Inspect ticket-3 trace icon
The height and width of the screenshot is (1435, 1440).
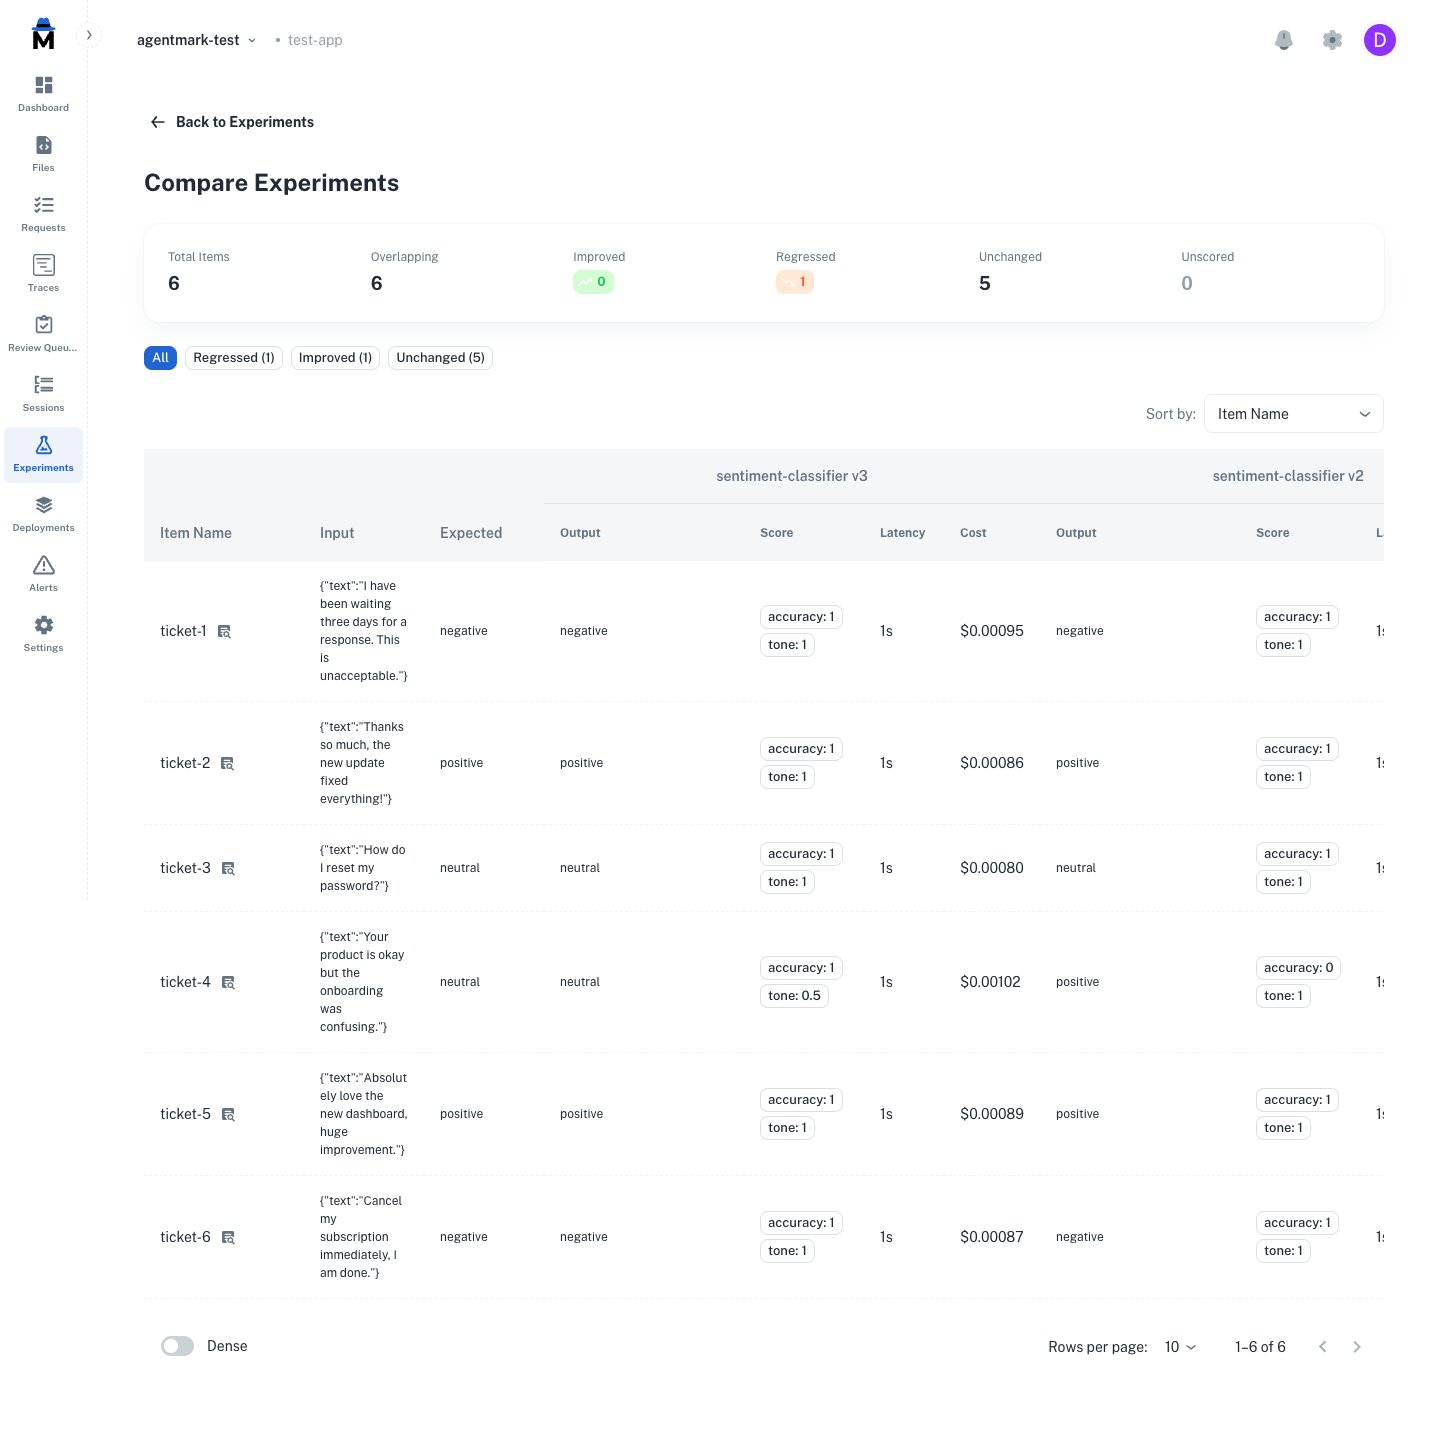tap(228, 869)
